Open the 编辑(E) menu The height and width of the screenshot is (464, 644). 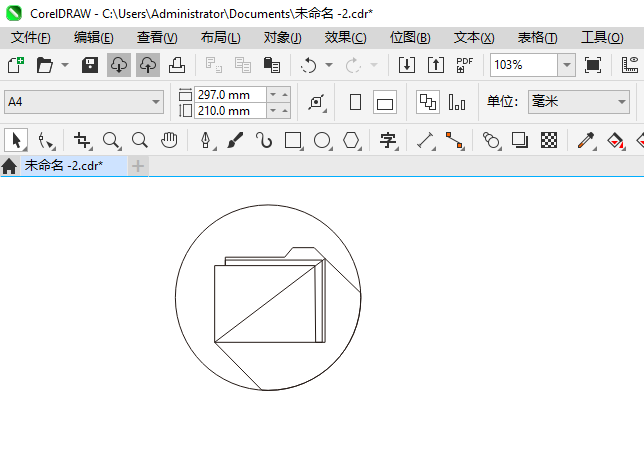pos(94,38)
